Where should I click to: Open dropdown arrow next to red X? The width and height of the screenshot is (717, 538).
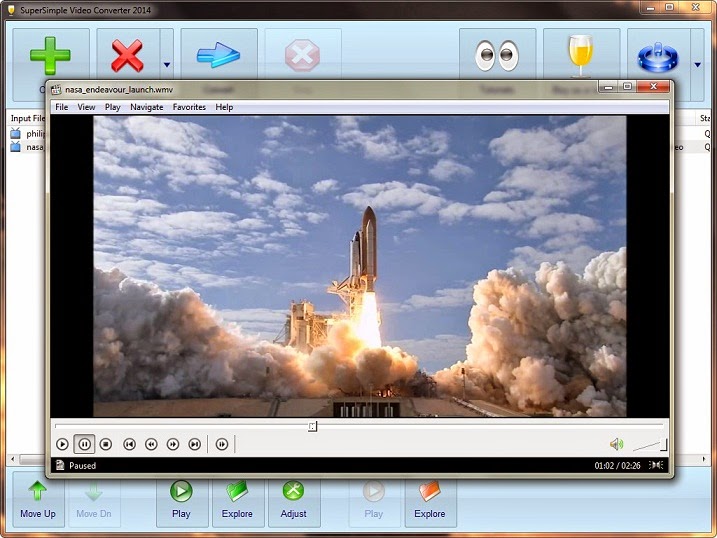167,64
